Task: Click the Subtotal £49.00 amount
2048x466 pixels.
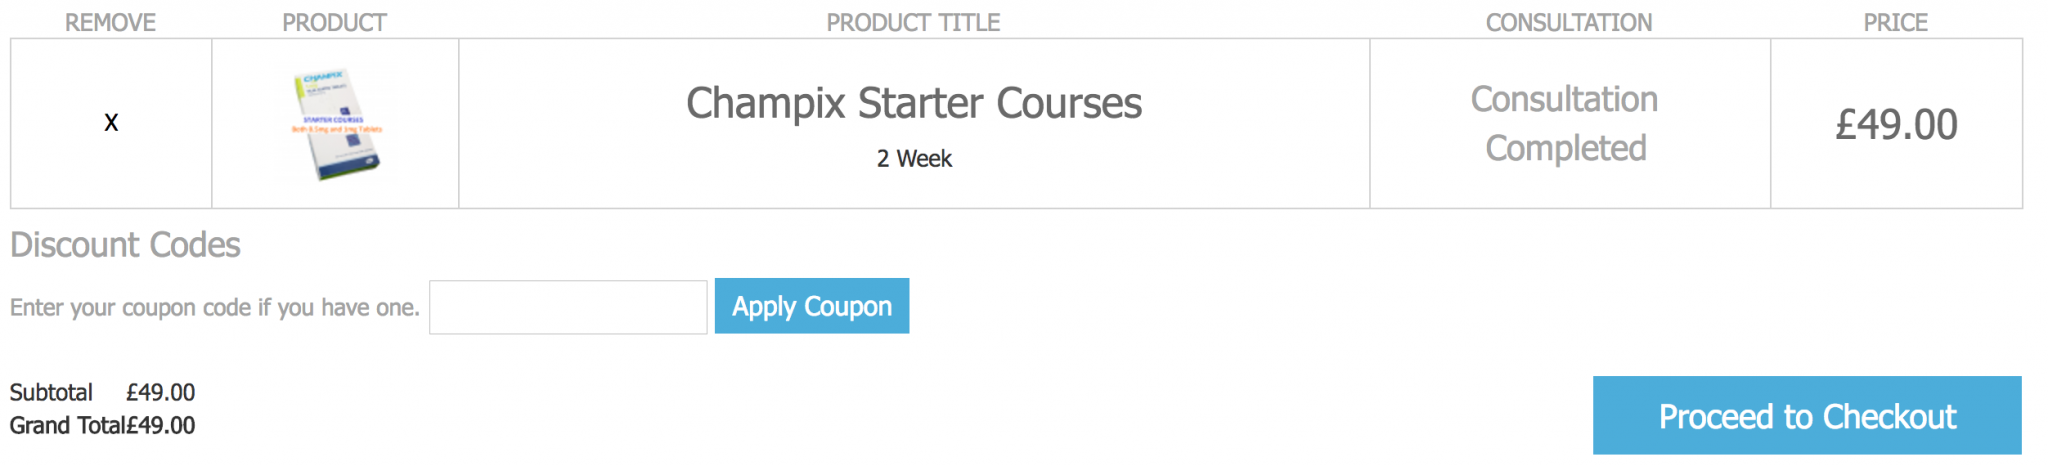Action: pos(161,393)
